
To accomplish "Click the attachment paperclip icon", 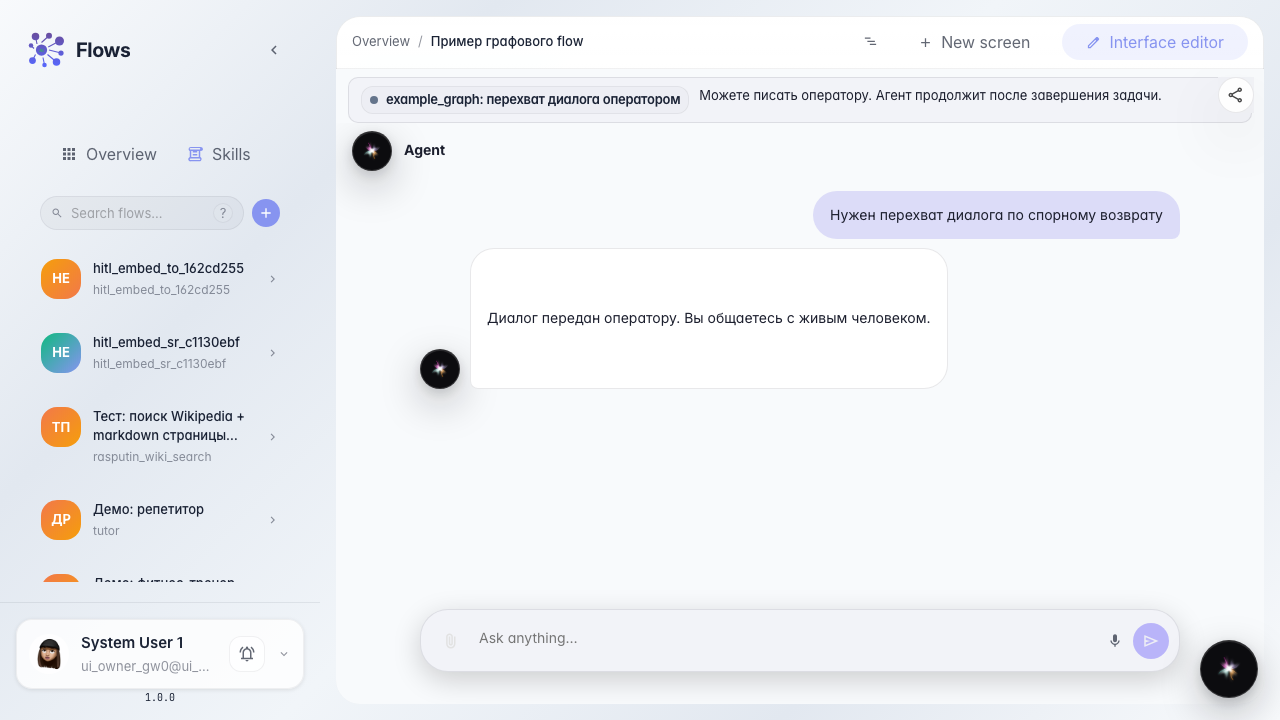I will point(450,640).
